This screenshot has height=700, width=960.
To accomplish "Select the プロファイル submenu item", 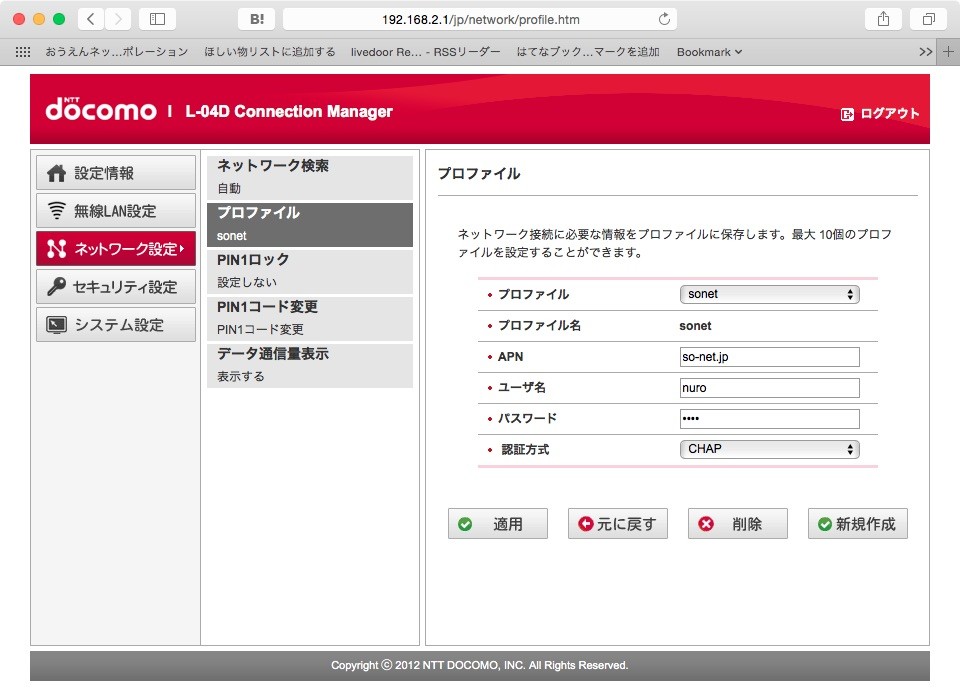I will (310, 224).
